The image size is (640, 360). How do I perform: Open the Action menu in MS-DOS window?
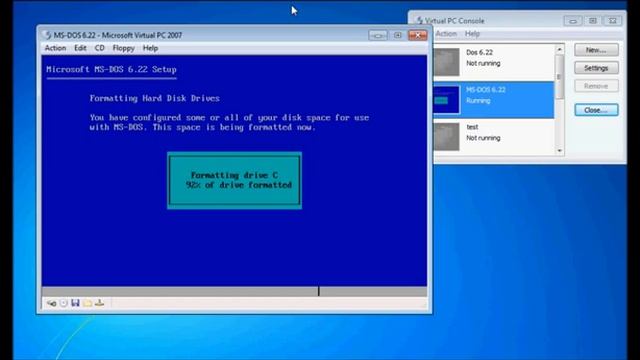click(x=55, y=48)
